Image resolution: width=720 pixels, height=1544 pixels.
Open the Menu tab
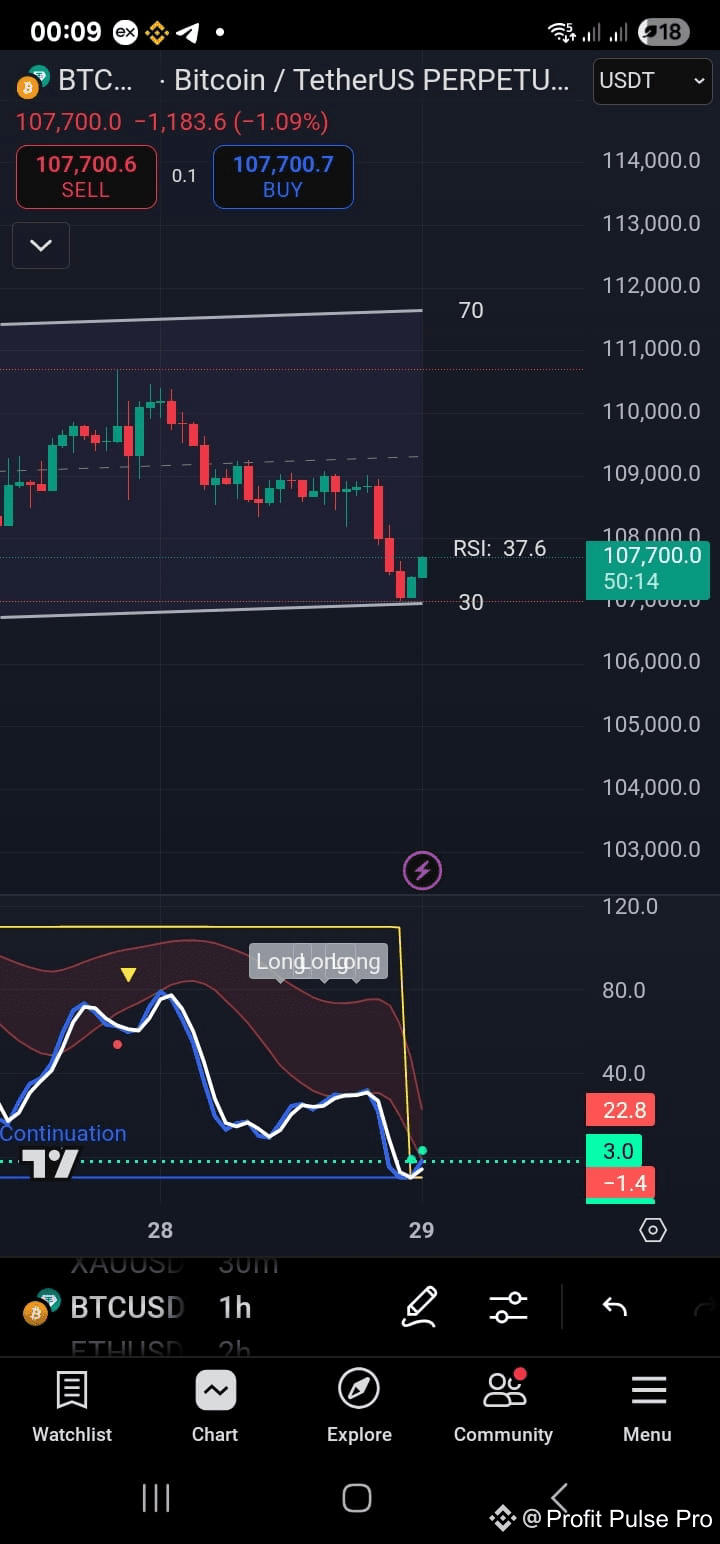647,1408
